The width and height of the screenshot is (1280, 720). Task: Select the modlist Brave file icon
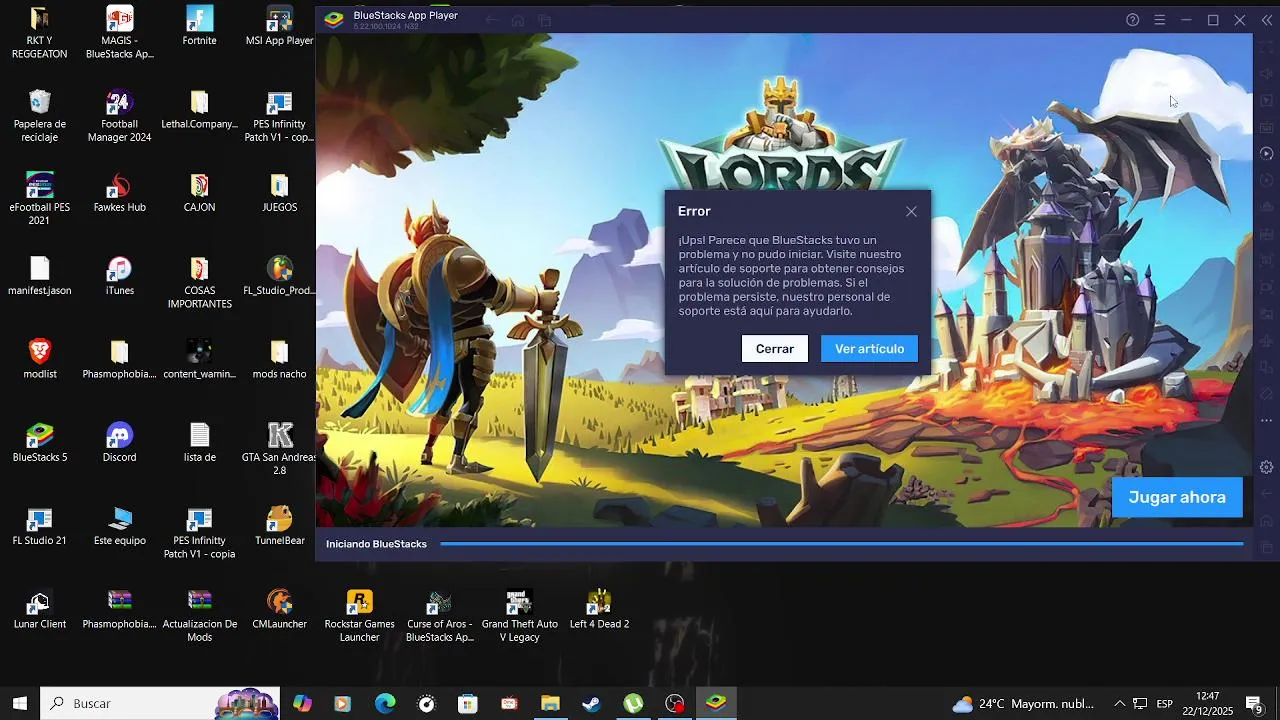point(40,359)
